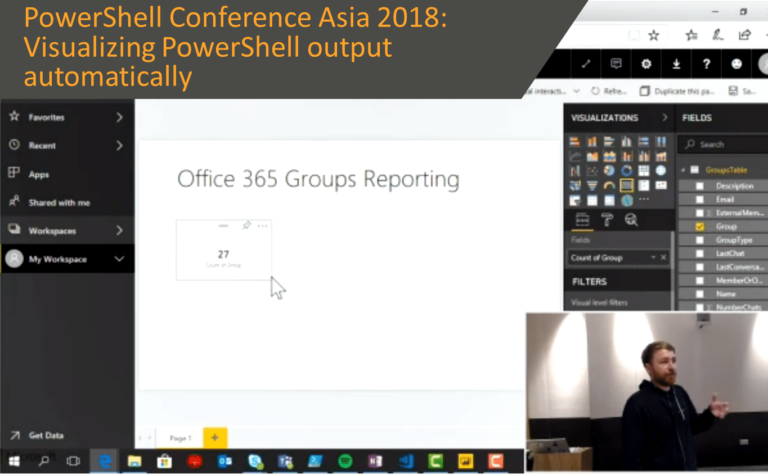Collapse the My Workspace chevron
The height and width of the screenshot is (474, 768).
(119, 259)
